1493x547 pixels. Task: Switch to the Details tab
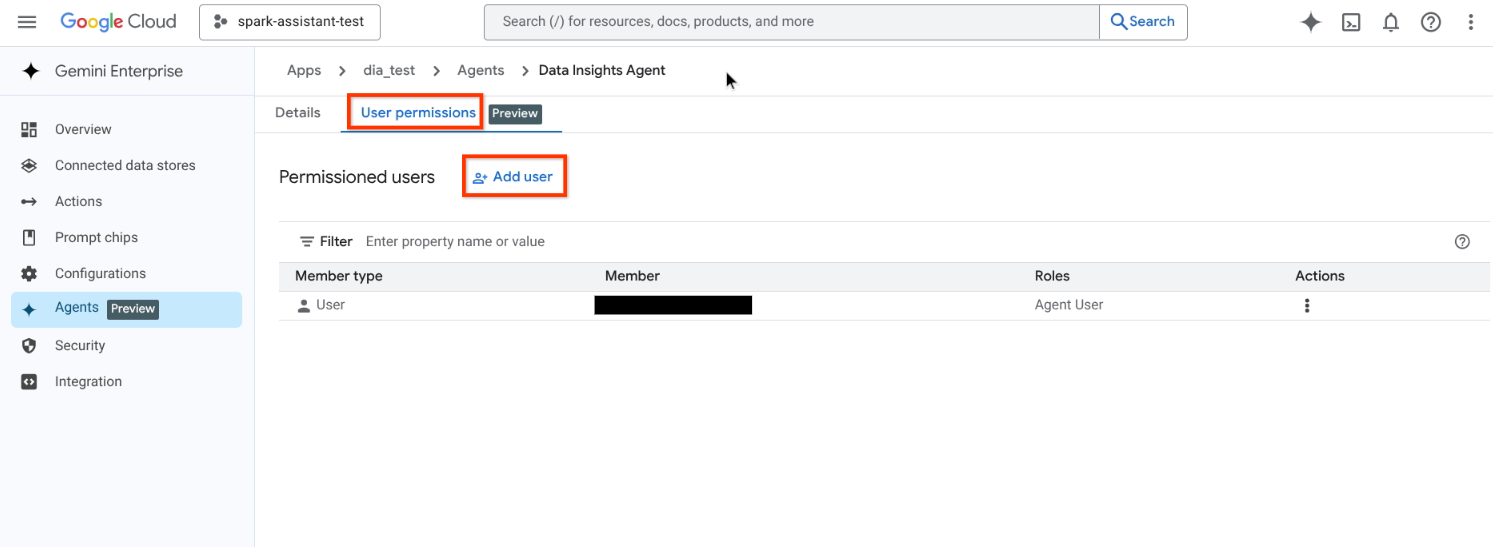(297, 113)
